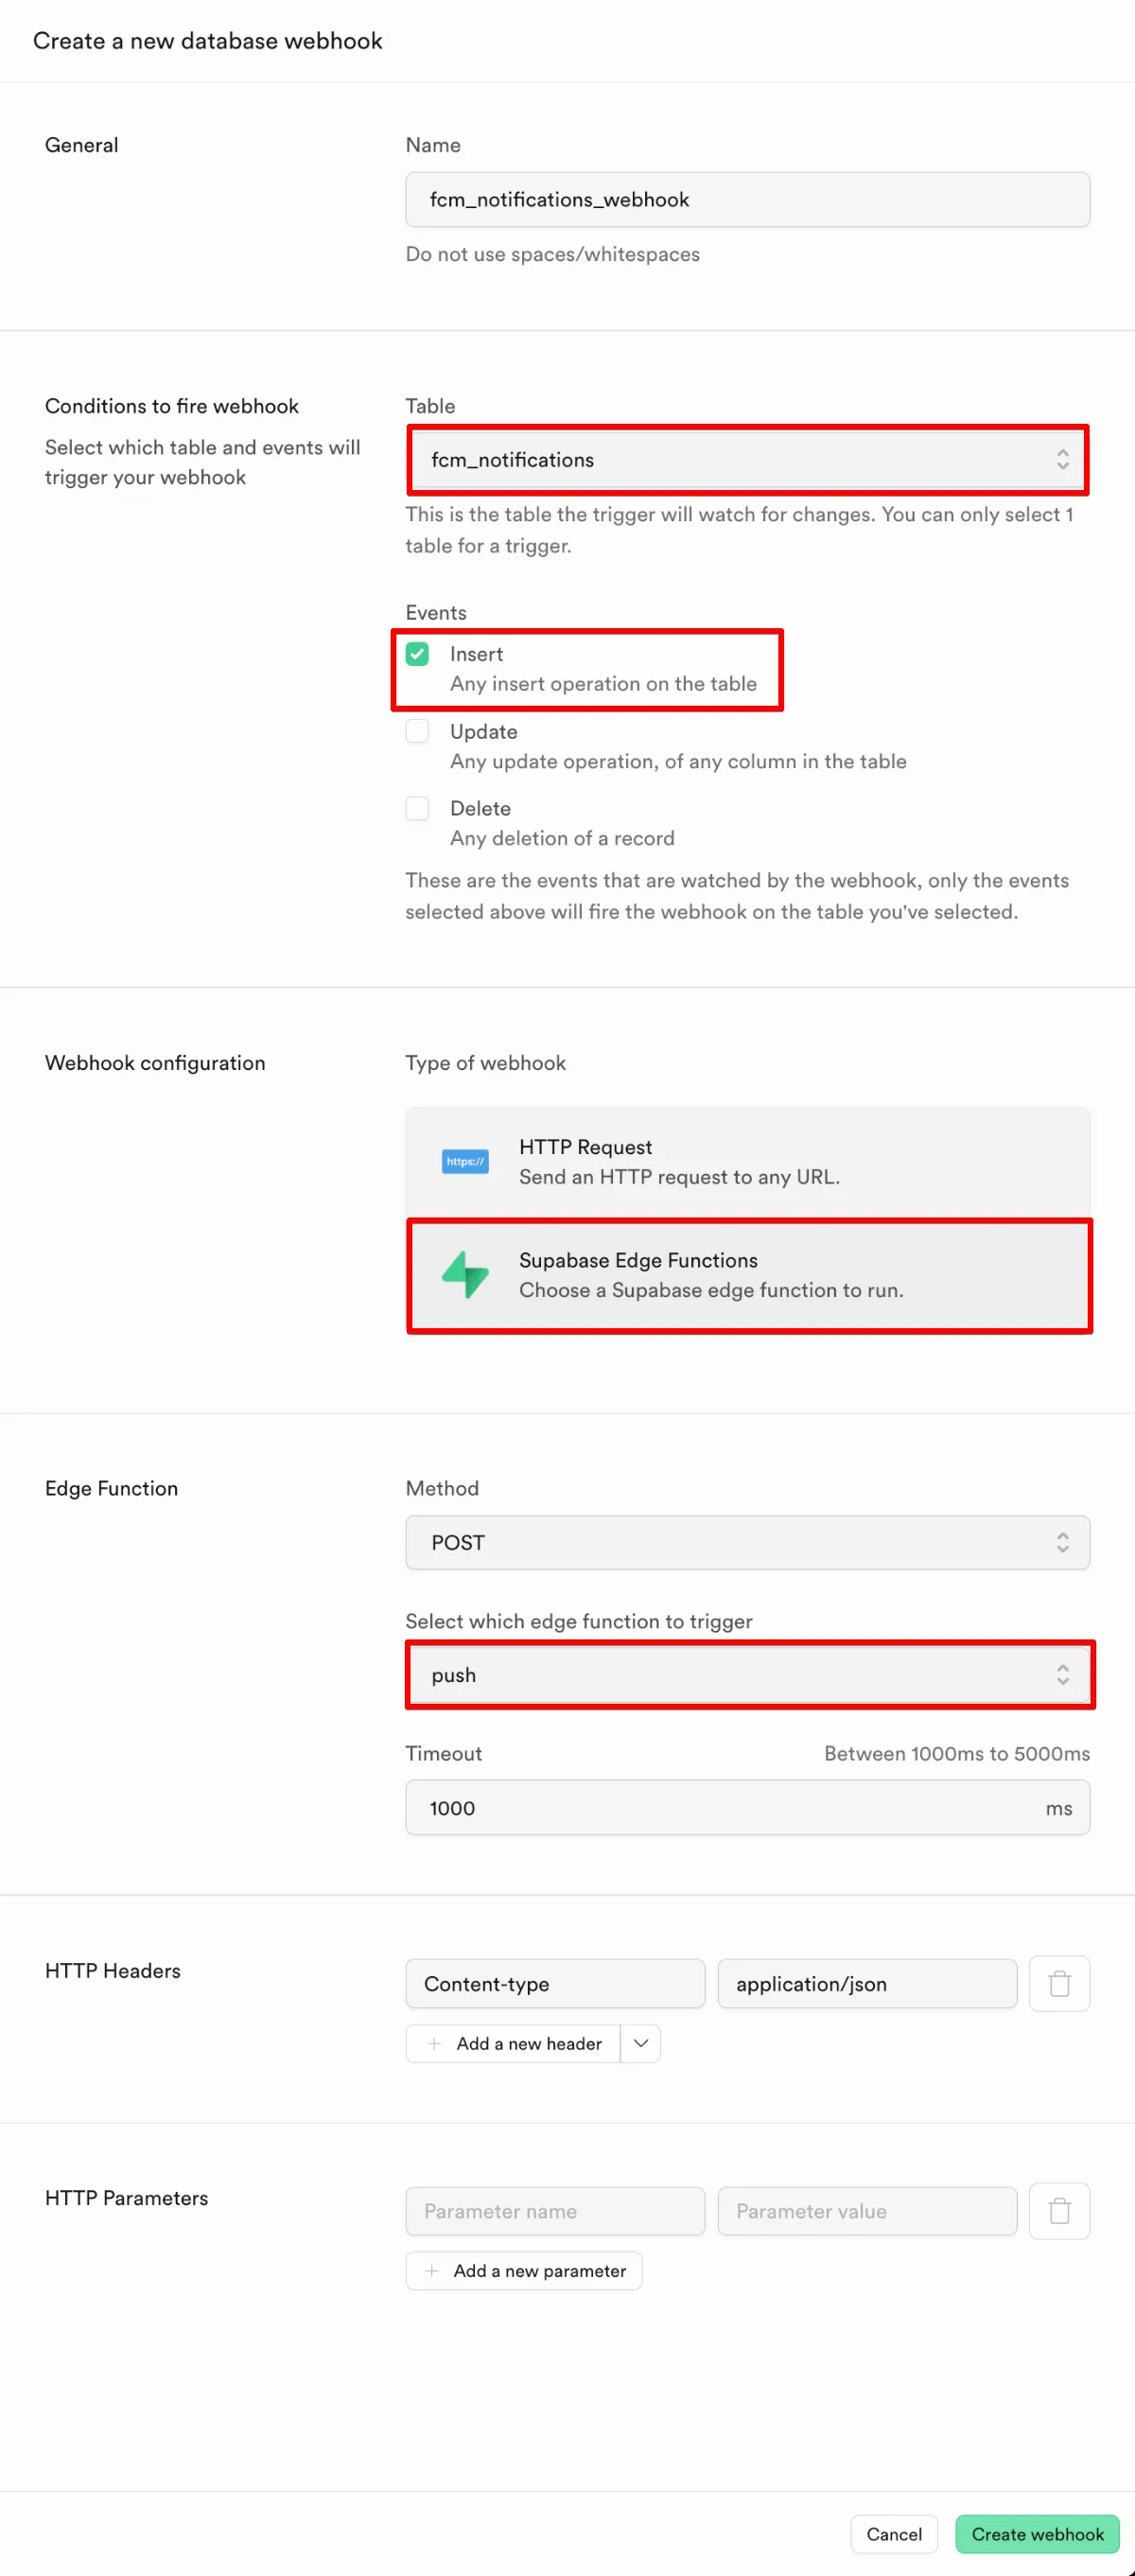Select Supabase Edge Functions webhook type
Image resolution: width=1135 pixels, height=2576 pixels.
click(x=747, y=1275)
